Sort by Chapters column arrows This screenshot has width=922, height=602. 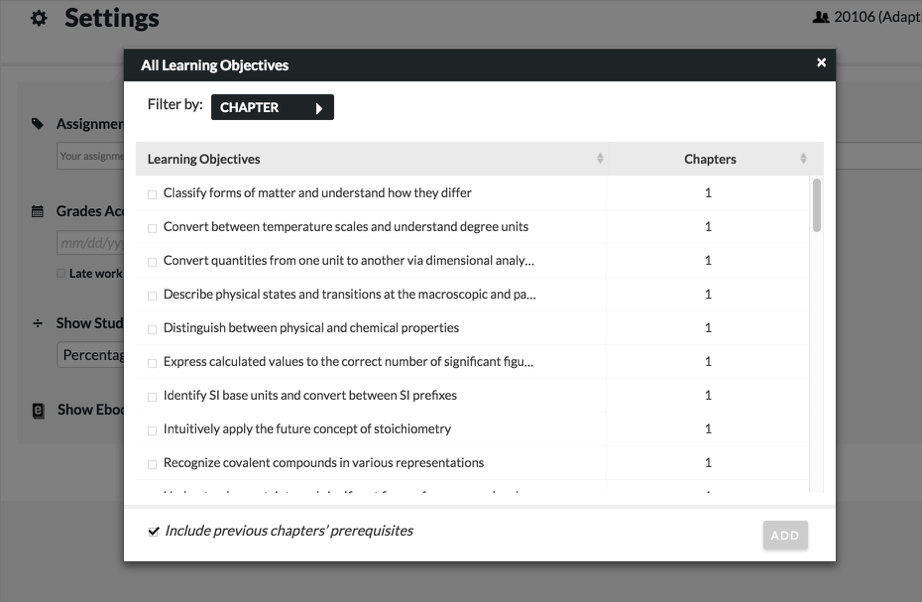(x=803, y=159)
